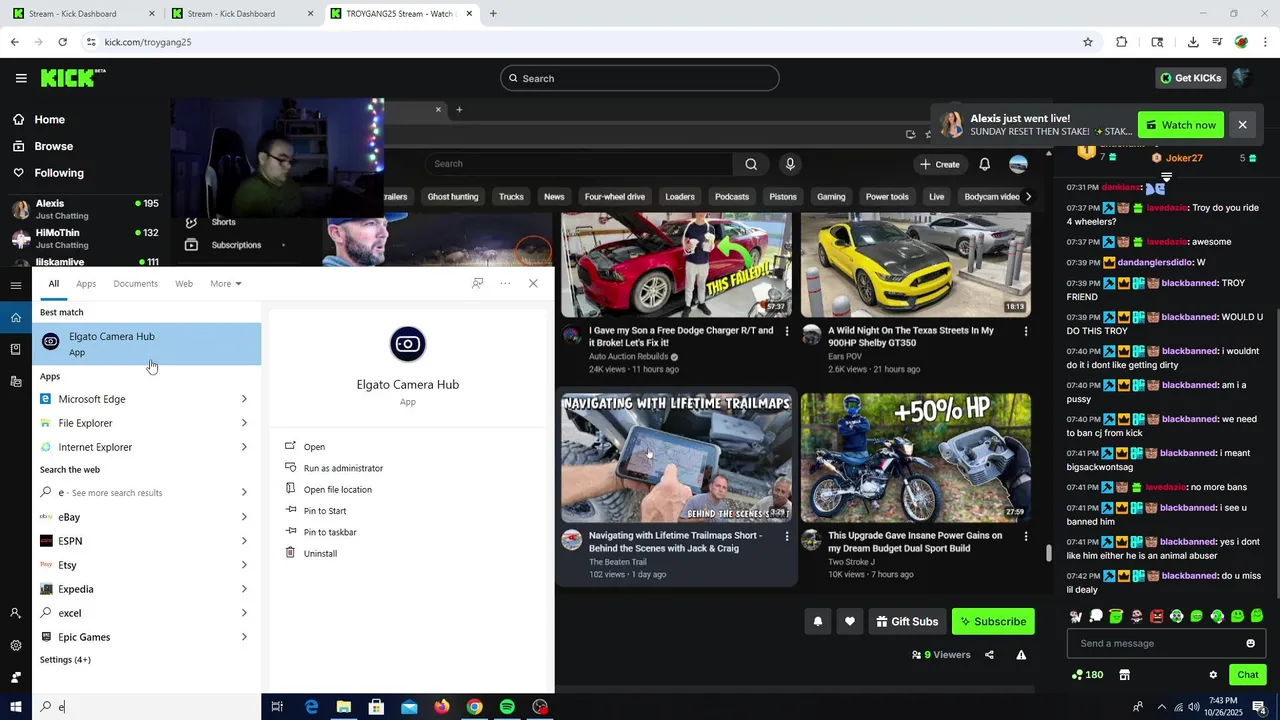Open Kick hamburger menu icon
This screenshot has height=720, width=1280.
pyautogui.click(x=21, y=78)
